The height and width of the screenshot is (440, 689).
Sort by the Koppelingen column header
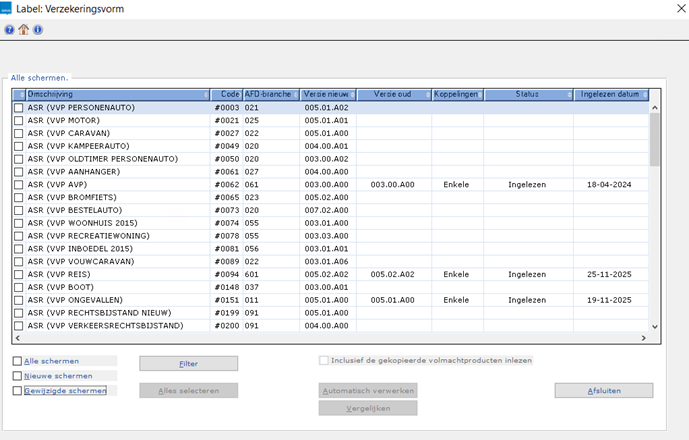(x=458, y=95)
